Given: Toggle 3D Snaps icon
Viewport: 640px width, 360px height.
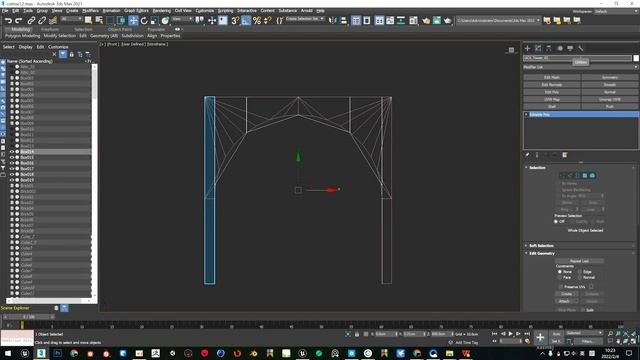Looking at the screenshot, I should [235, 20].
